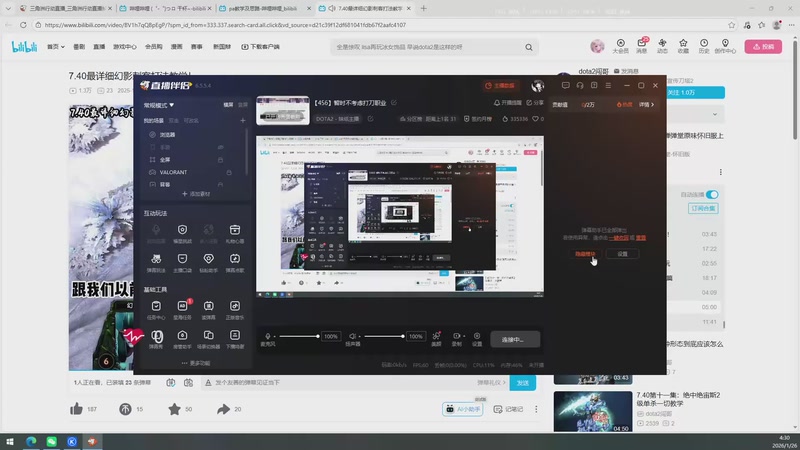Mute the microphone icon in stream companion
This screenshot has height=450, width=800.
pyautogui.click(x=267, y=336)
